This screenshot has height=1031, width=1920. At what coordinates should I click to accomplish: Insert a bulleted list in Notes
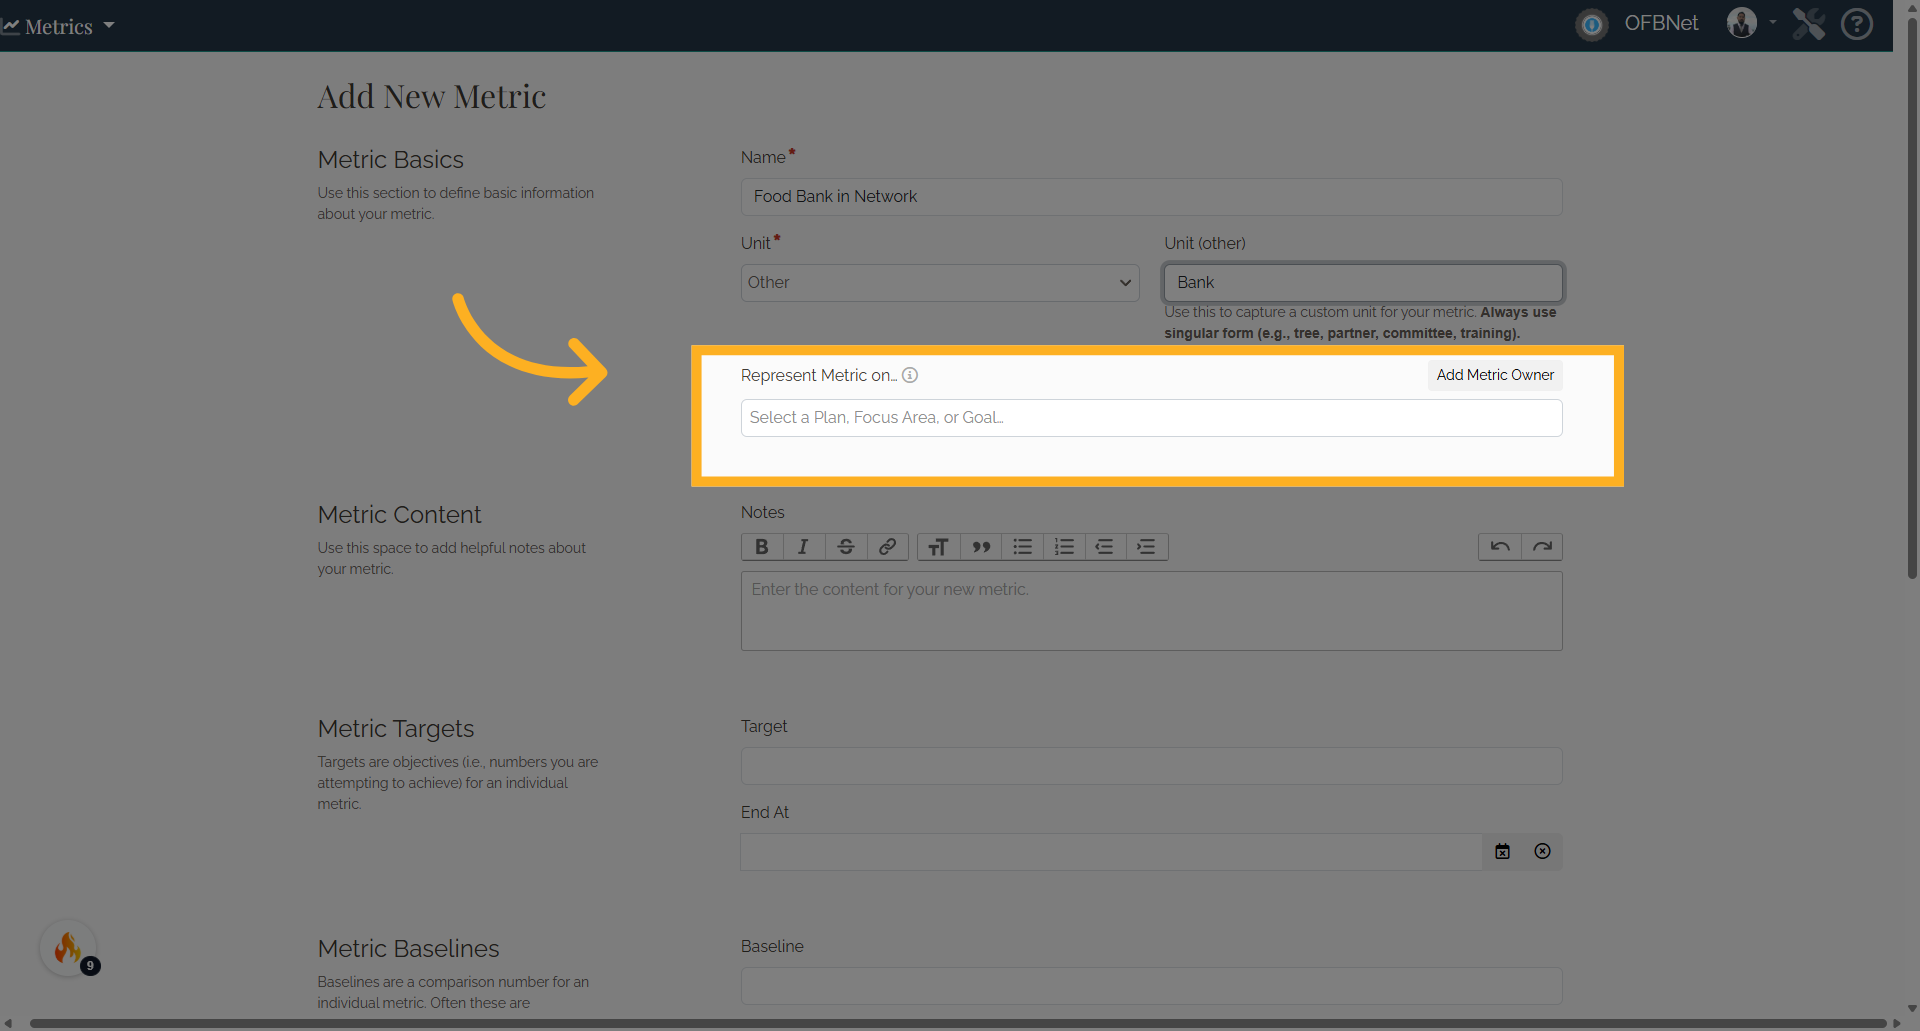tap(1022, 547)
